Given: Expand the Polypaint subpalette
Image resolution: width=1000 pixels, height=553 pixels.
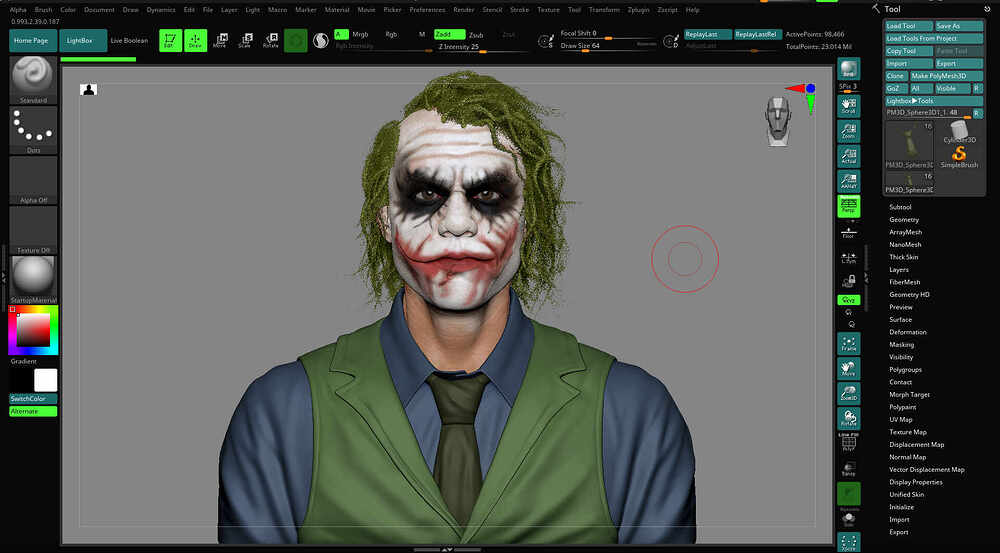Looking at the screenshot, I should (902, 407).
